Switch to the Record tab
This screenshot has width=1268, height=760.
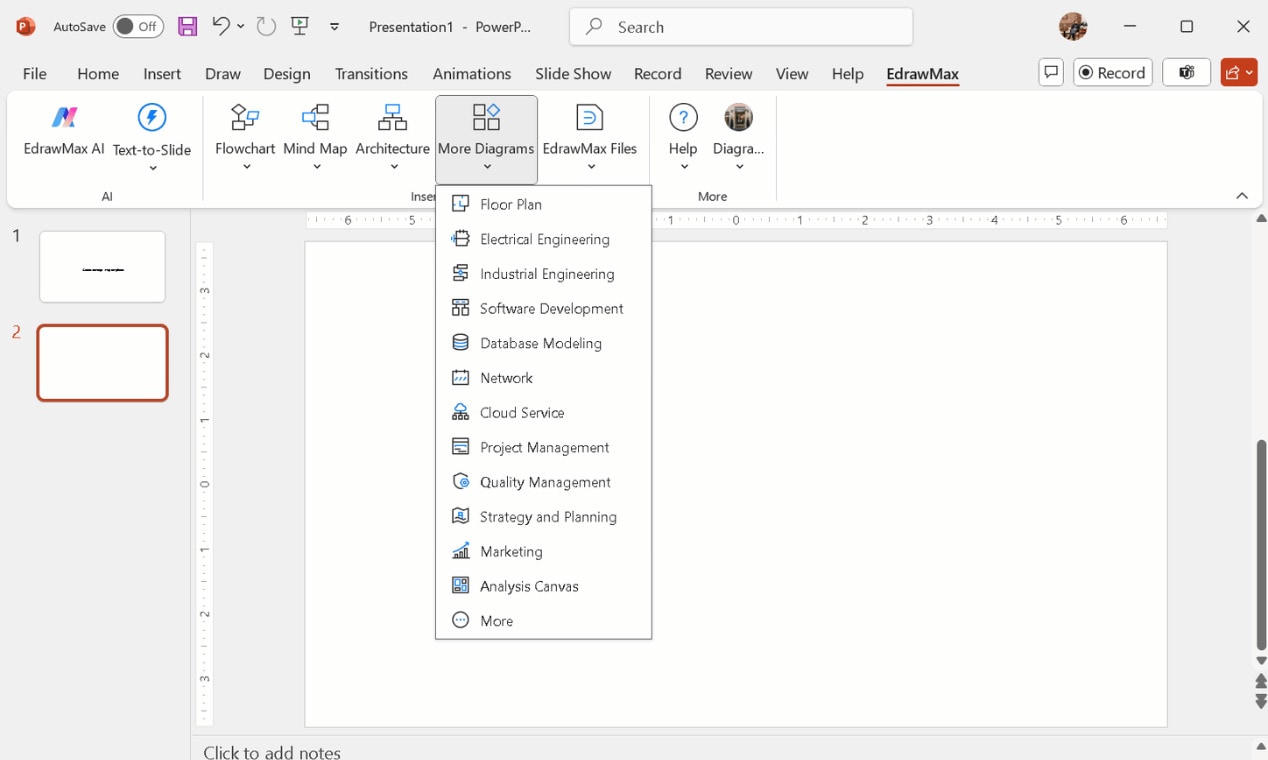click(658, 74)
